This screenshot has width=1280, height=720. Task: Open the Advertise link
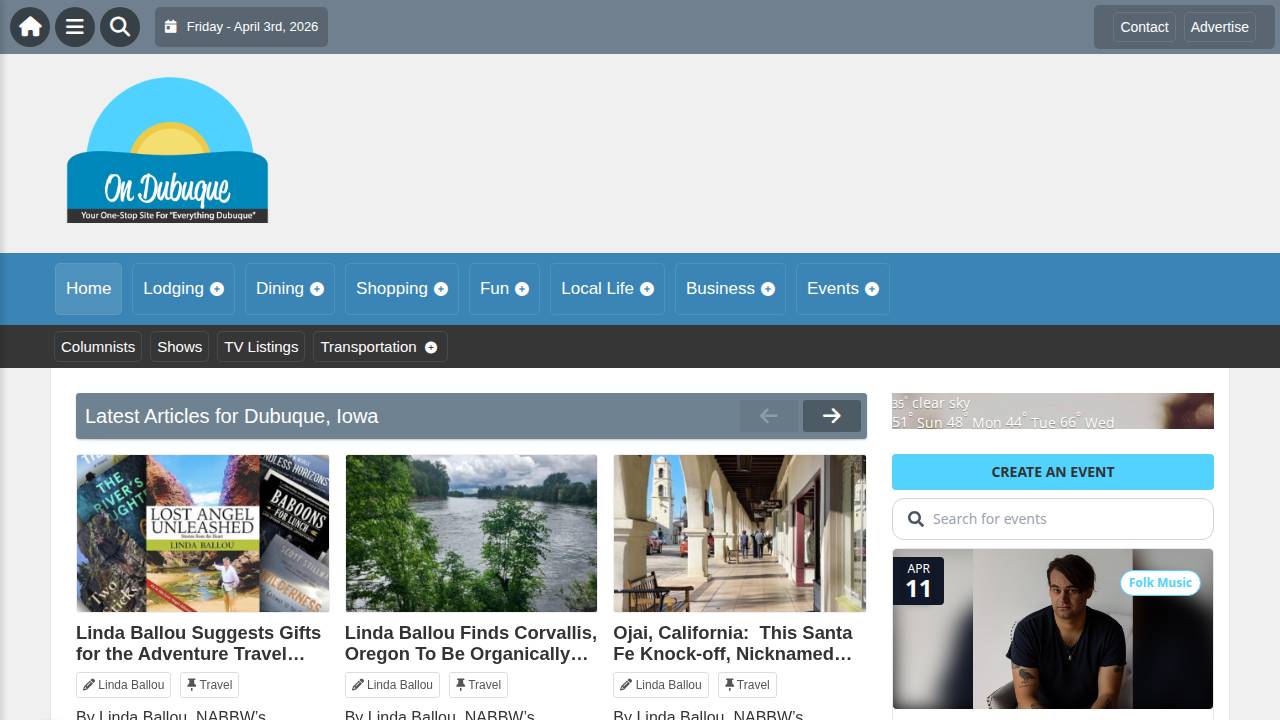click(1219, 27)
